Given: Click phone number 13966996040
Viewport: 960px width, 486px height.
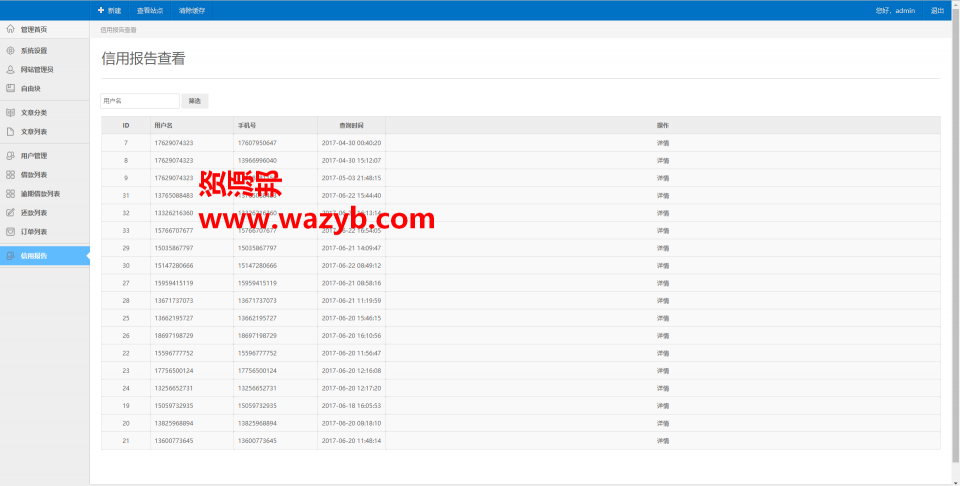Looking at the screenshot, I should [257, 160].
